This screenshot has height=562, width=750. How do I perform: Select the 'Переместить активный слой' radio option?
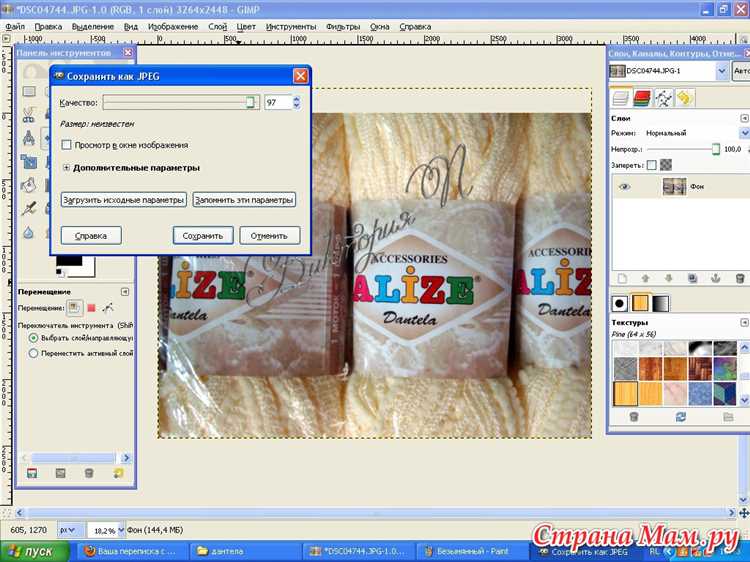pyautogui.click(x=34, y=353)
